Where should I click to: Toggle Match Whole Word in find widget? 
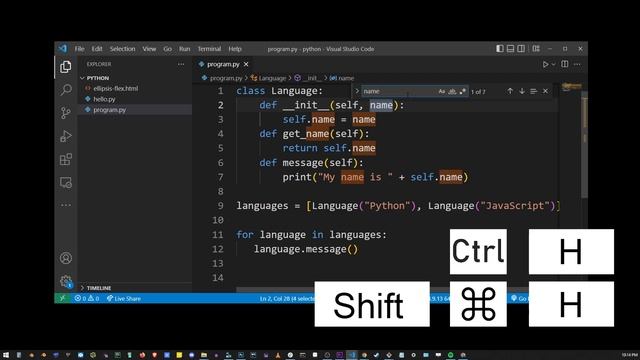click(452, 91)
